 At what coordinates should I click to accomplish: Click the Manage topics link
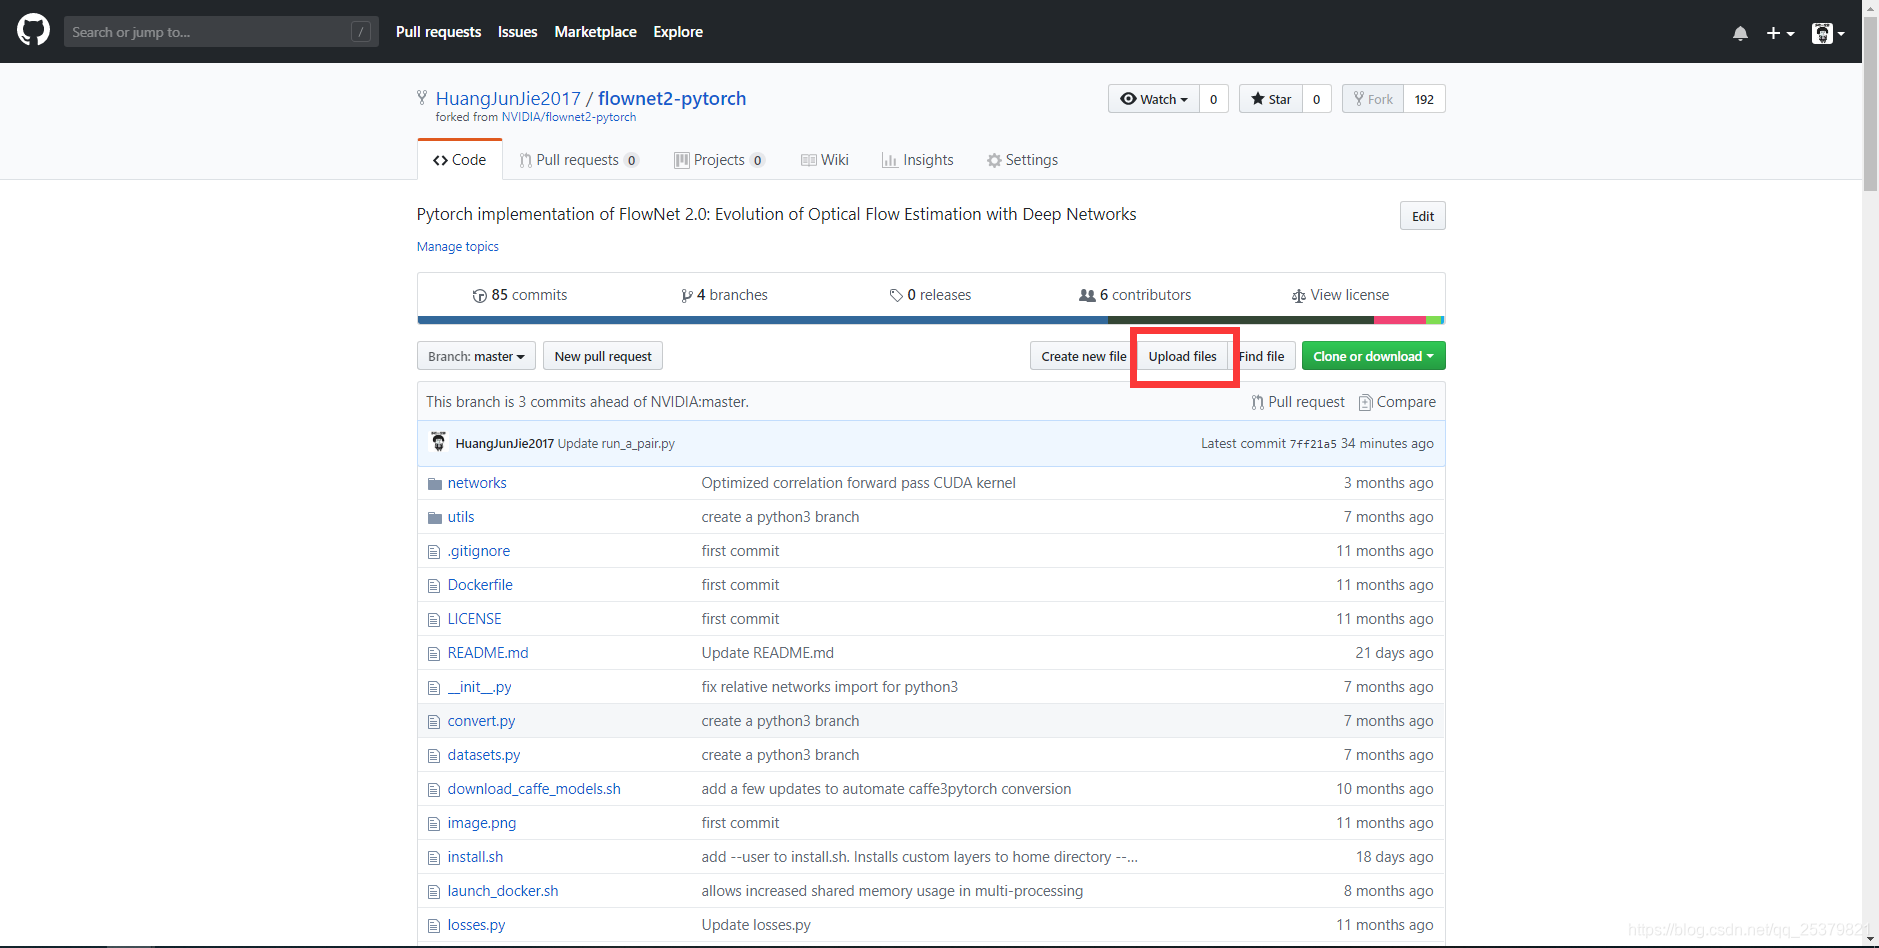458,247
